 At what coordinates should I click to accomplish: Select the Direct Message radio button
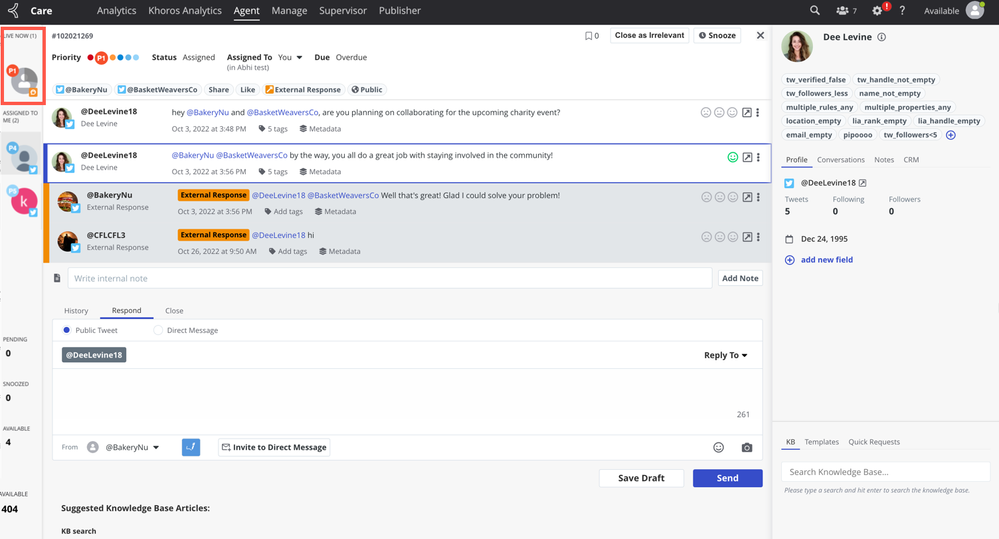point(158,330)
